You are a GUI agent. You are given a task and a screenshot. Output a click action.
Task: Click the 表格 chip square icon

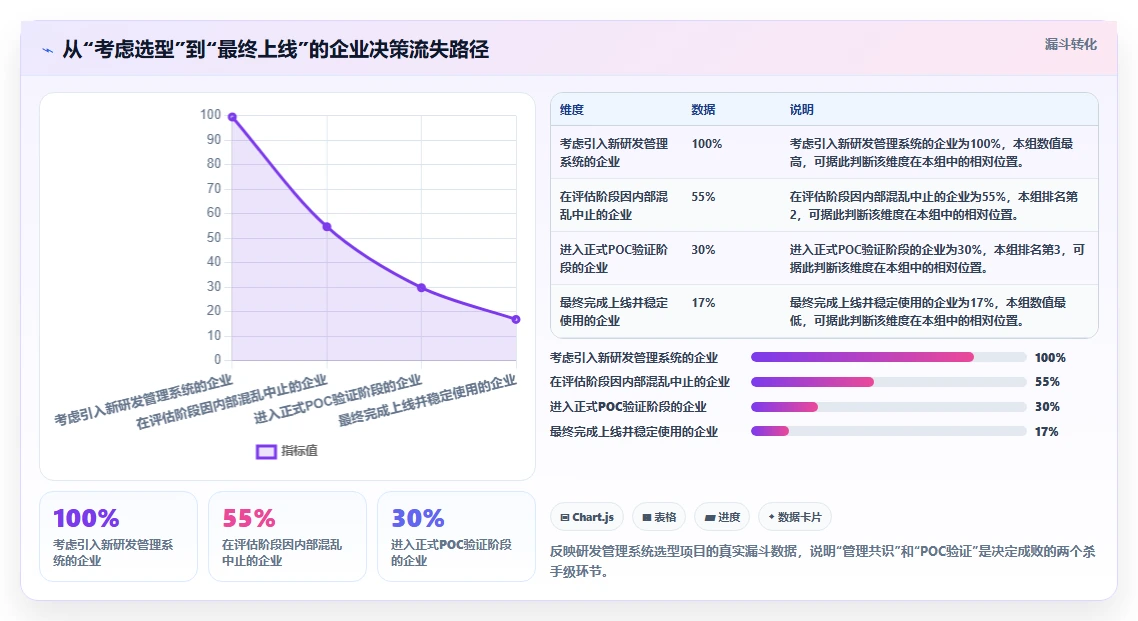(x=647, y=518)
